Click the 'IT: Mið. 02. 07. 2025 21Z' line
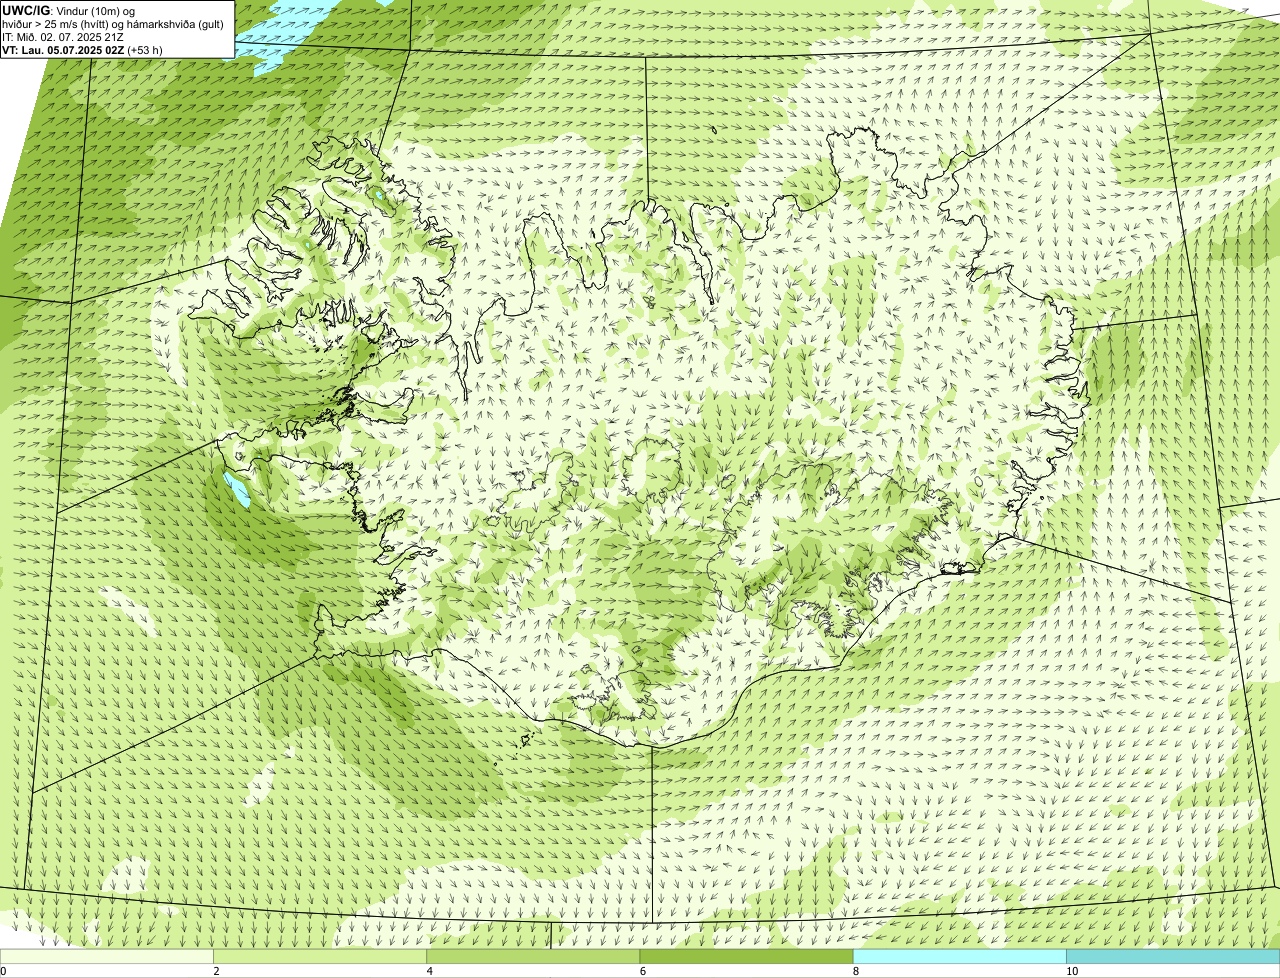Screen dimensions: 1280x978 [63, 37]
